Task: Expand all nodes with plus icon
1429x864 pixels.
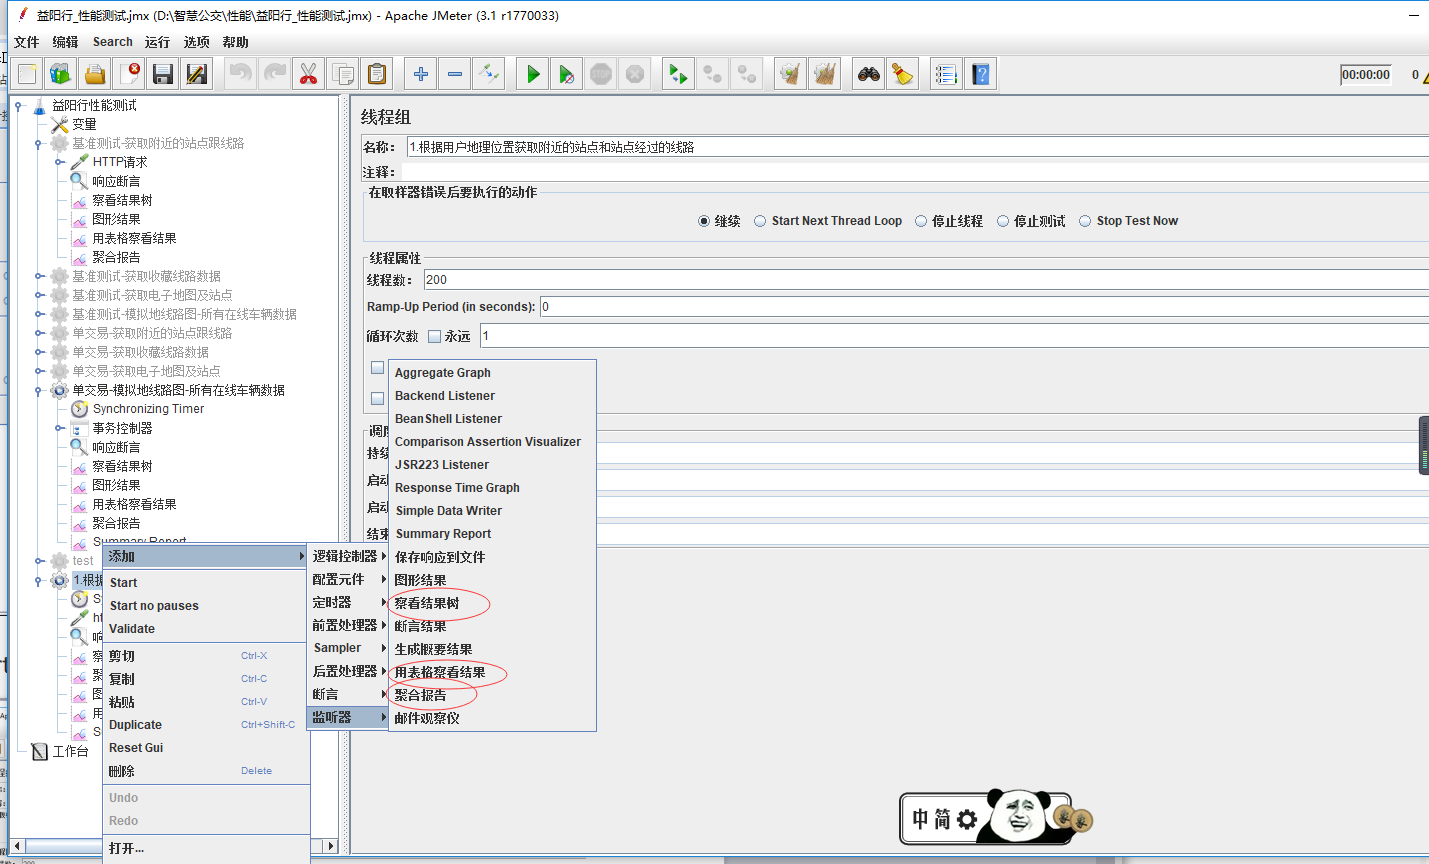Action: click(421, 74)
